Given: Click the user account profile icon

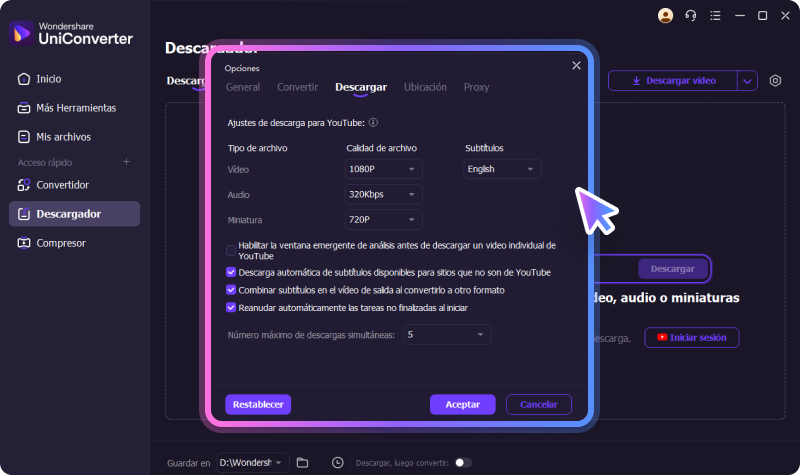Looking at the screenshot, I should pos(666,15).
